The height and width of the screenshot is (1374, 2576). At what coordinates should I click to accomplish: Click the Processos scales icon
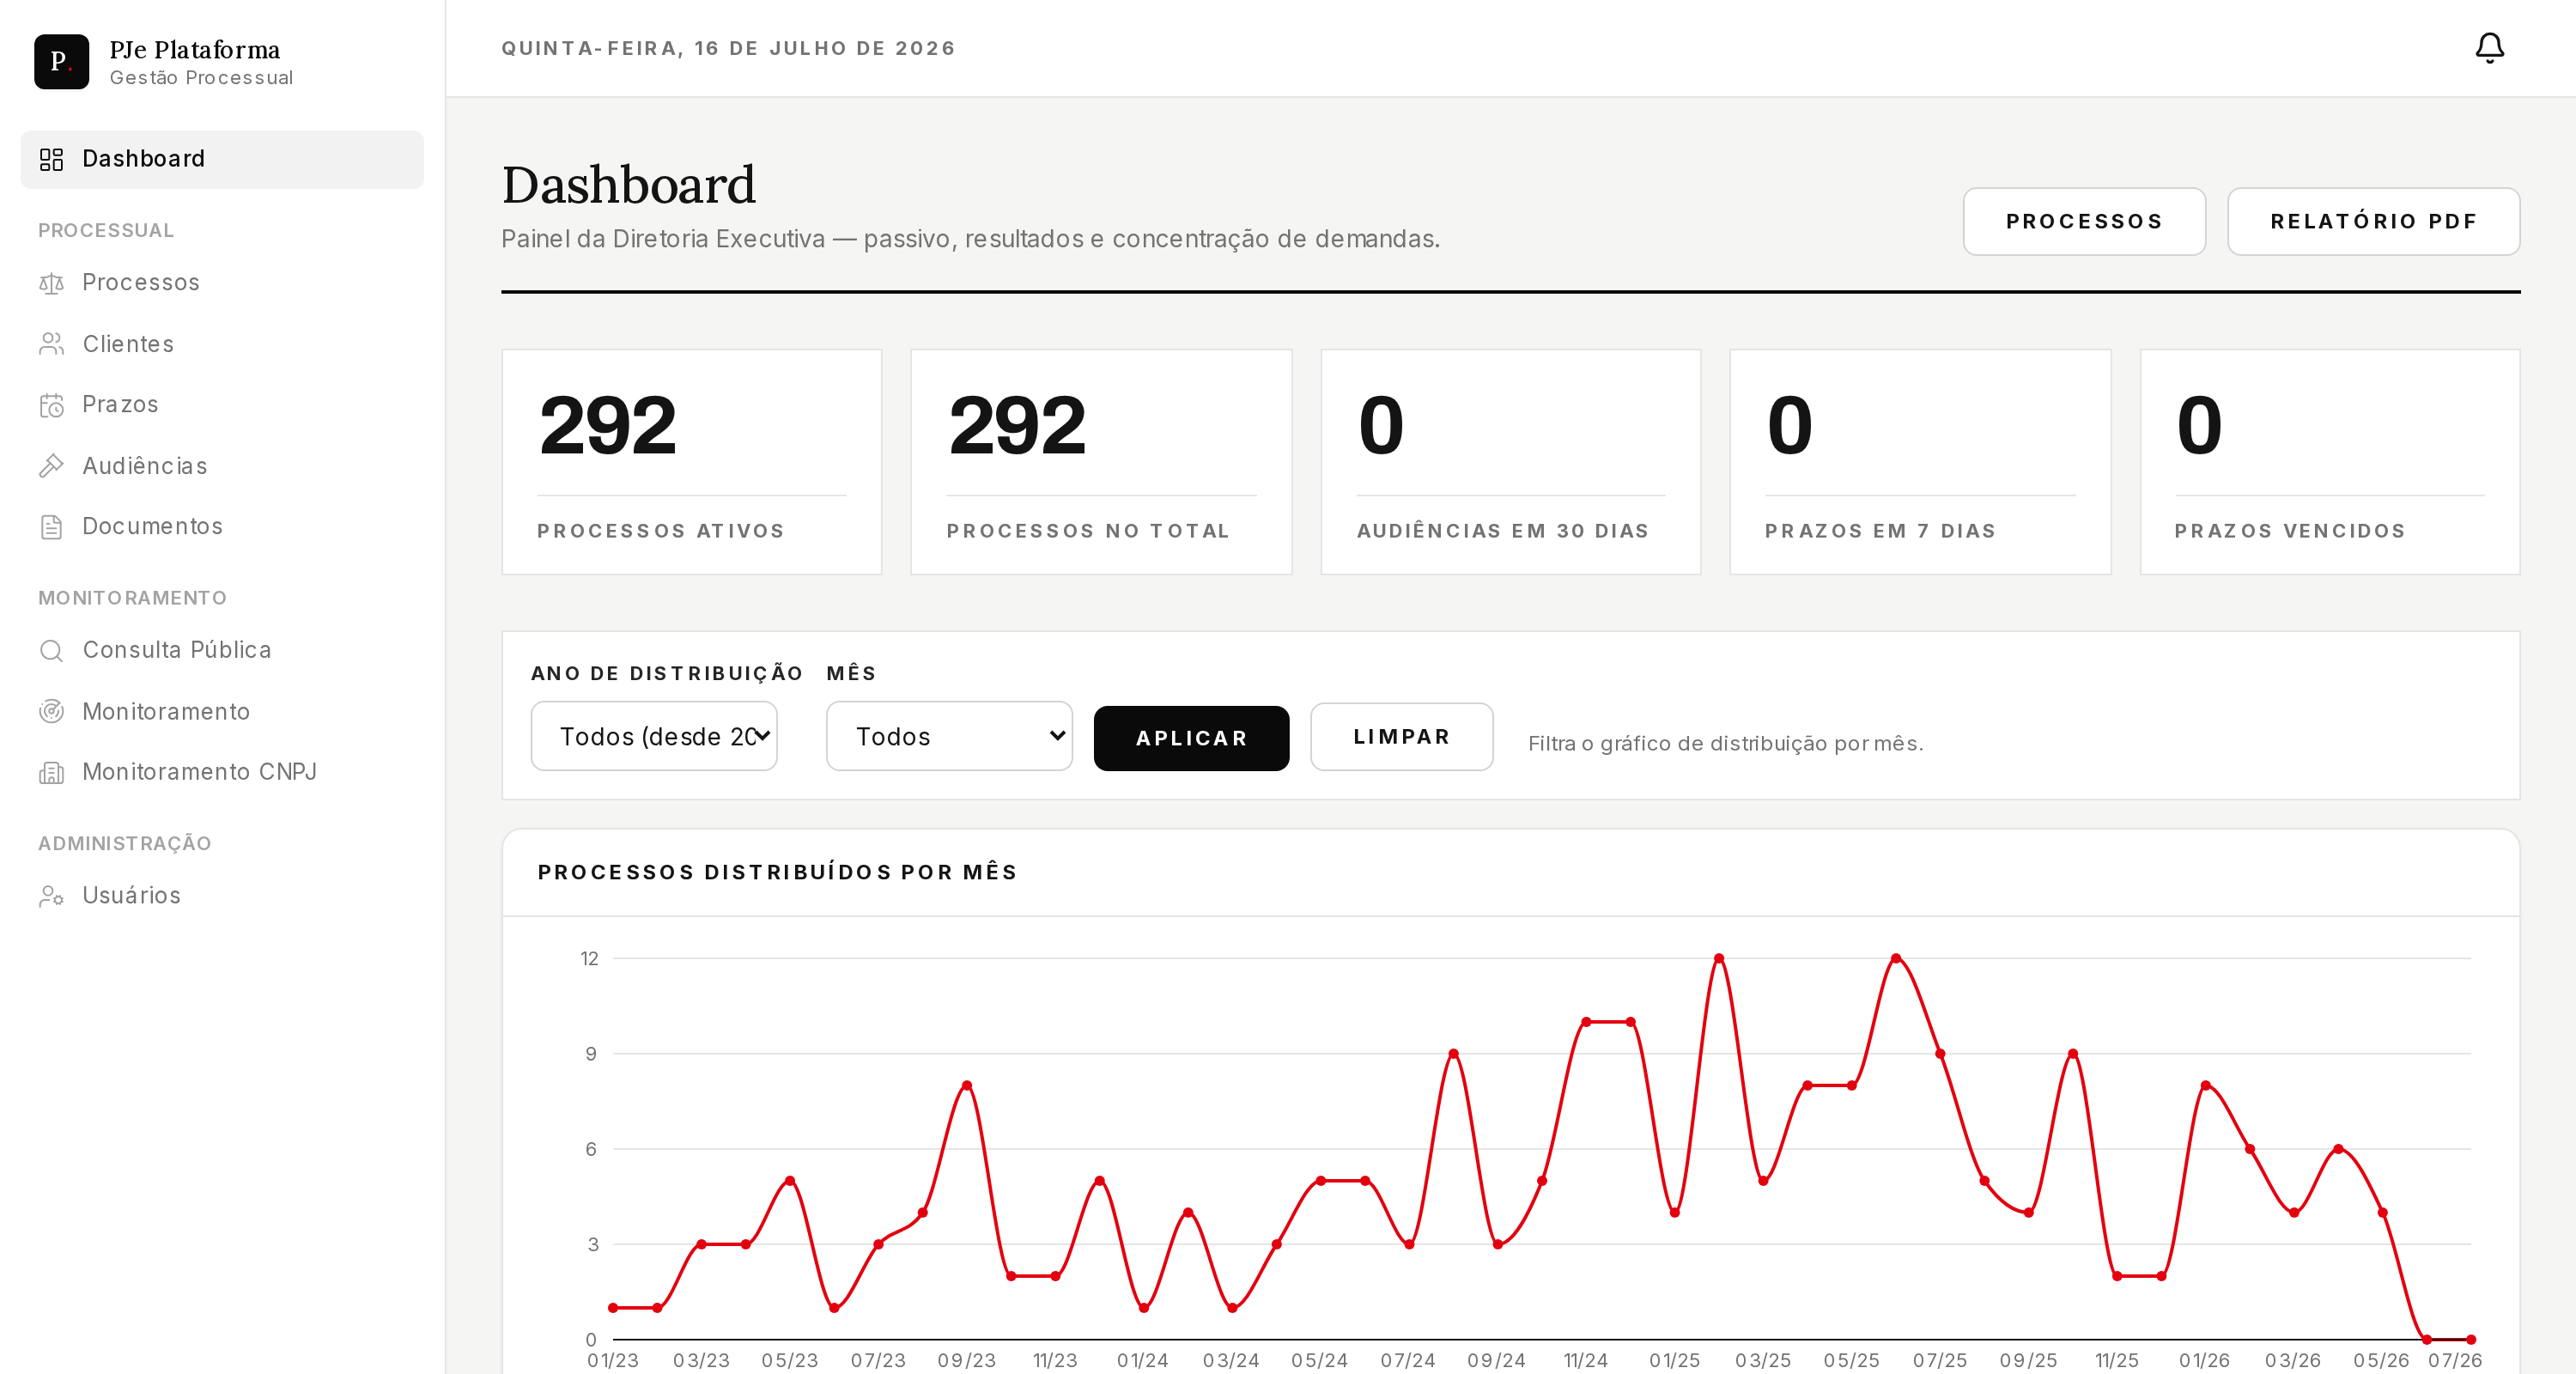(x=51, y=283)
